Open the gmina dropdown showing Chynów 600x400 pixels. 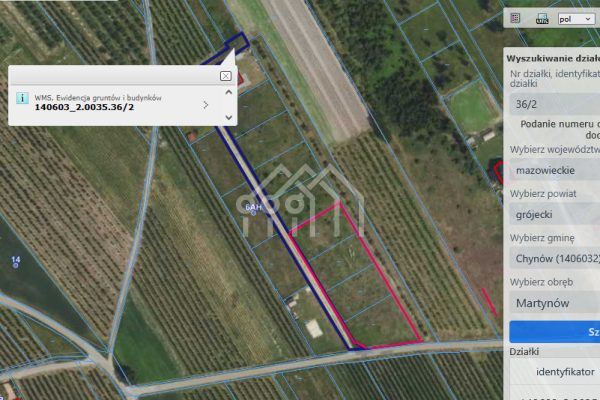(555, 258)
